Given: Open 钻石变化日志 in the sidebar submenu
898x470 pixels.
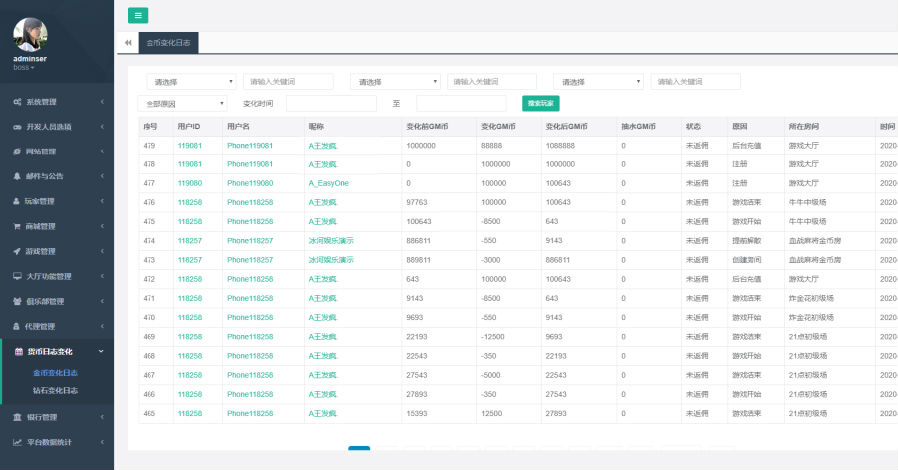Looking at the screenshot, I should (x=55, y=390).
